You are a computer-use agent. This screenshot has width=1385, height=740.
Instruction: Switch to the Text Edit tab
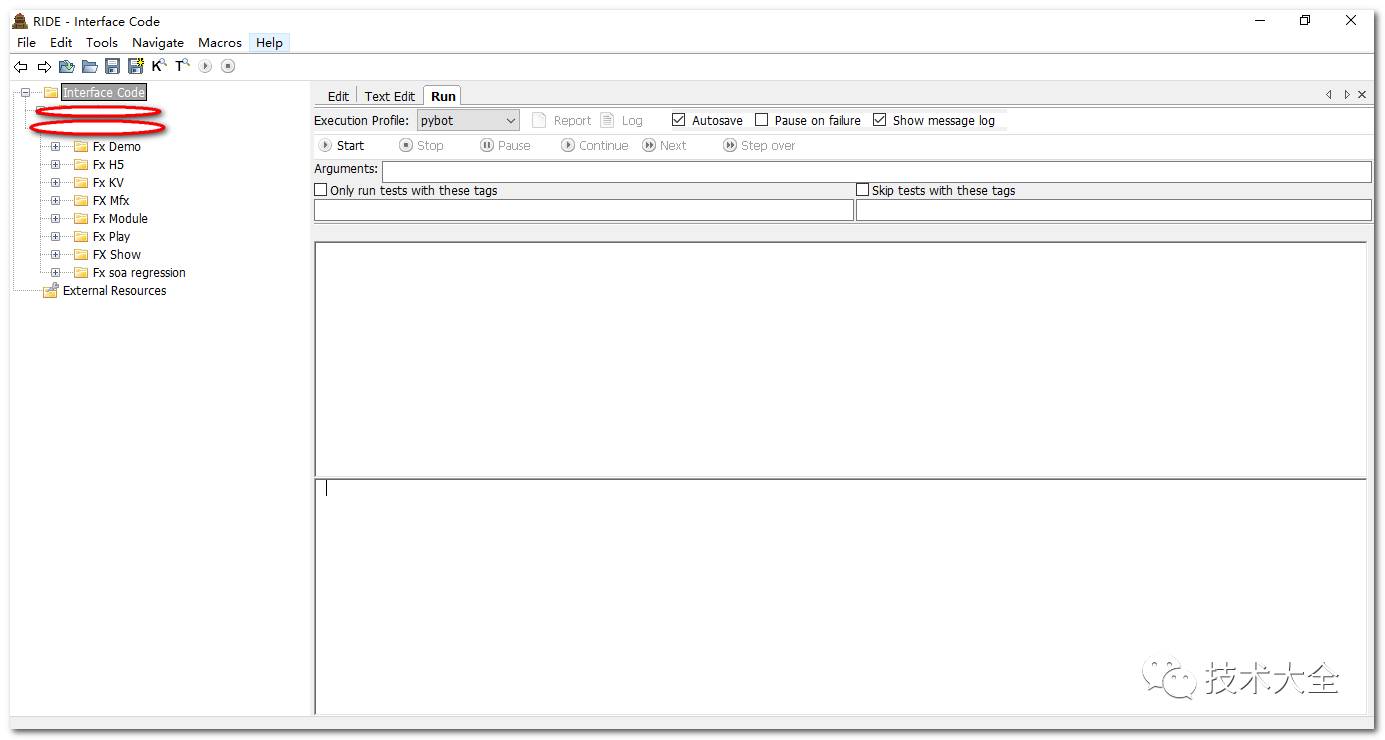coord(389,96)
